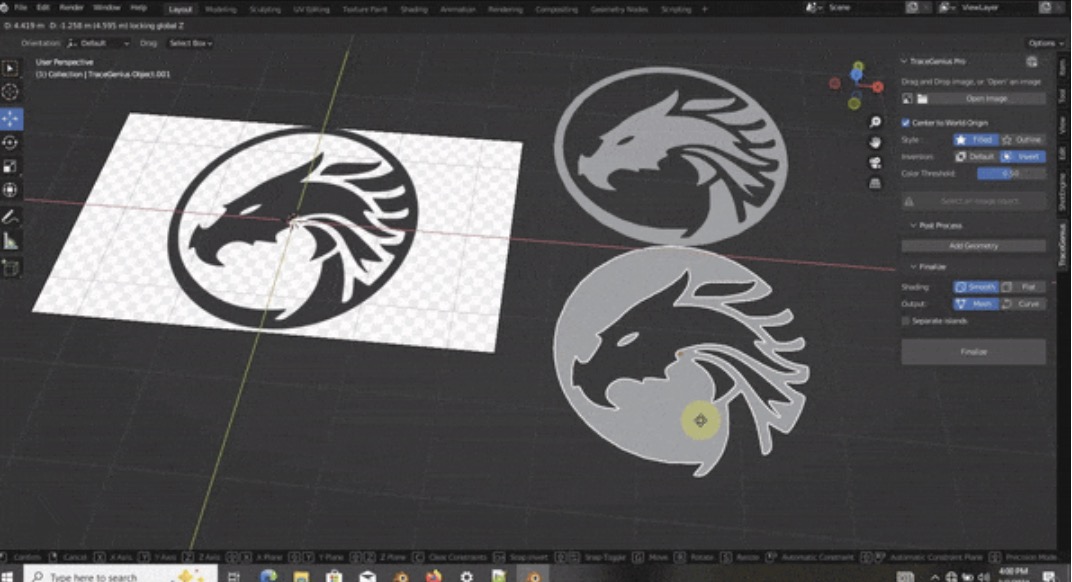Open Firefox from the taskbar
1072x582 pixels.
(433, 576)
